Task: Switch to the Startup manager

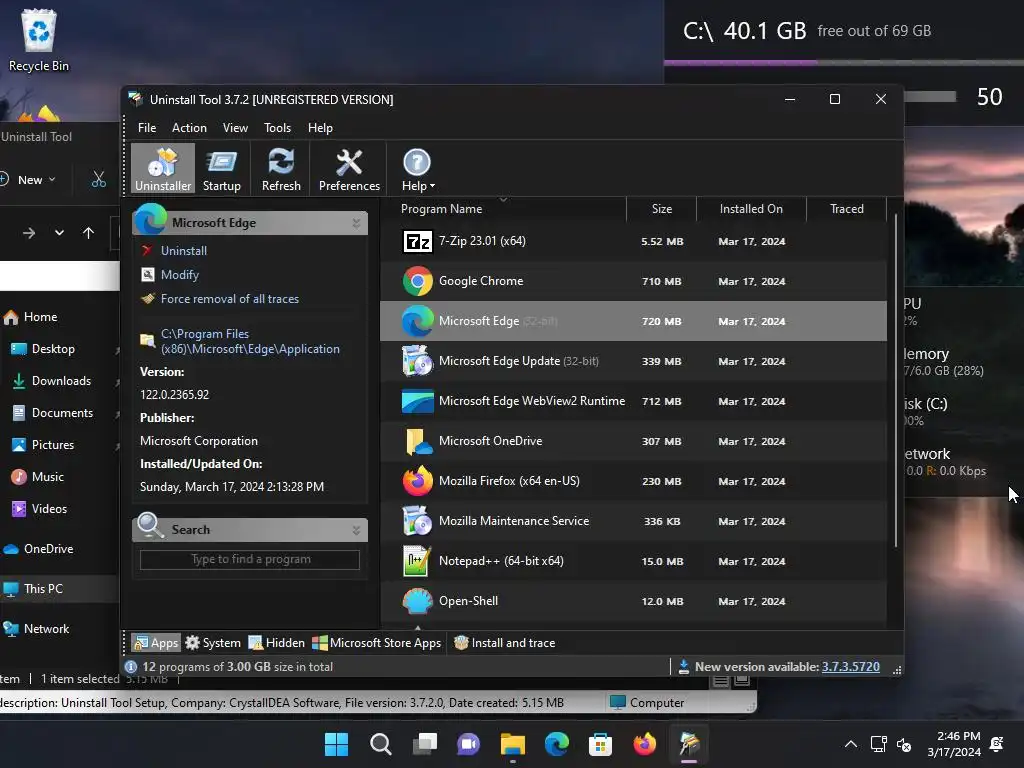Action: point(221,168)
